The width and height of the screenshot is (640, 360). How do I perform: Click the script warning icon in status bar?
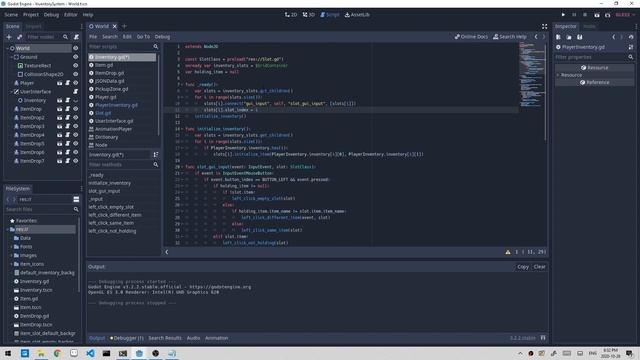click(508, 252)
